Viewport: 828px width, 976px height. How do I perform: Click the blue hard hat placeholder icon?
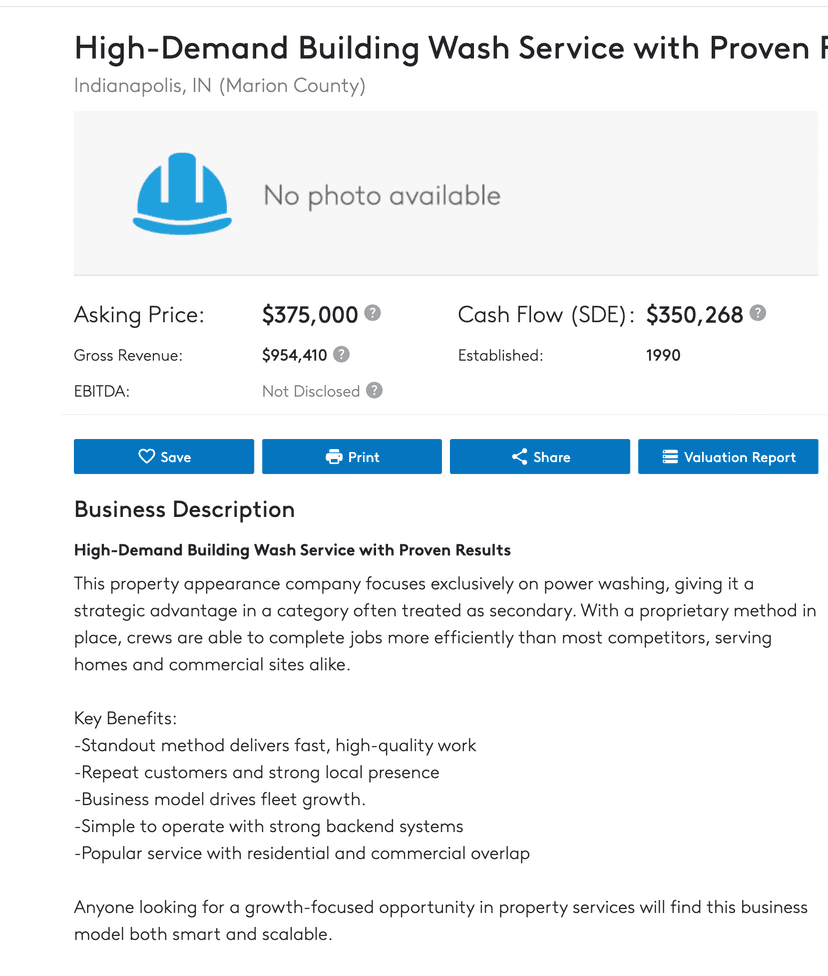click(181, 192)
